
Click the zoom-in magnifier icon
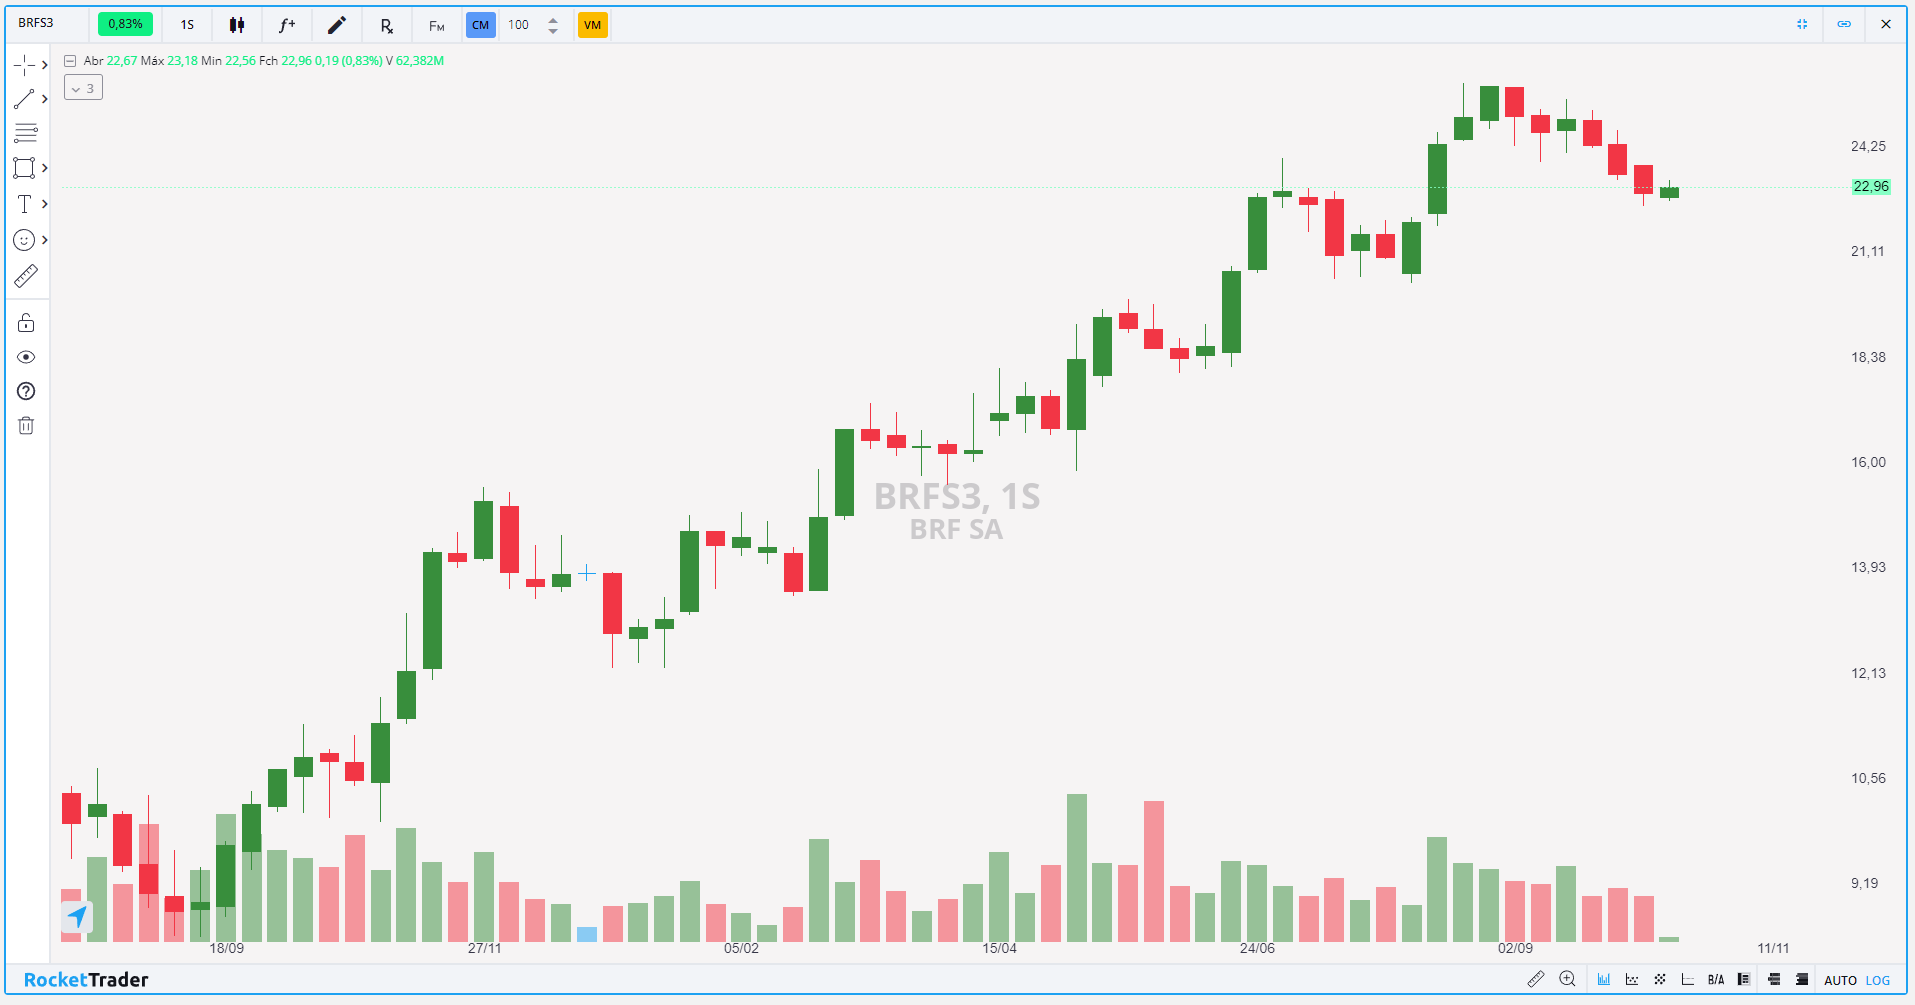[x=1567, y=979]
